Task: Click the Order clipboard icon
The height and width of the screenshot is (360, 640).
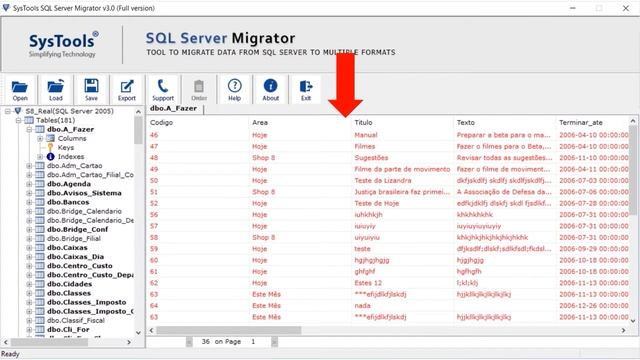Action: [x=199, y=89]
